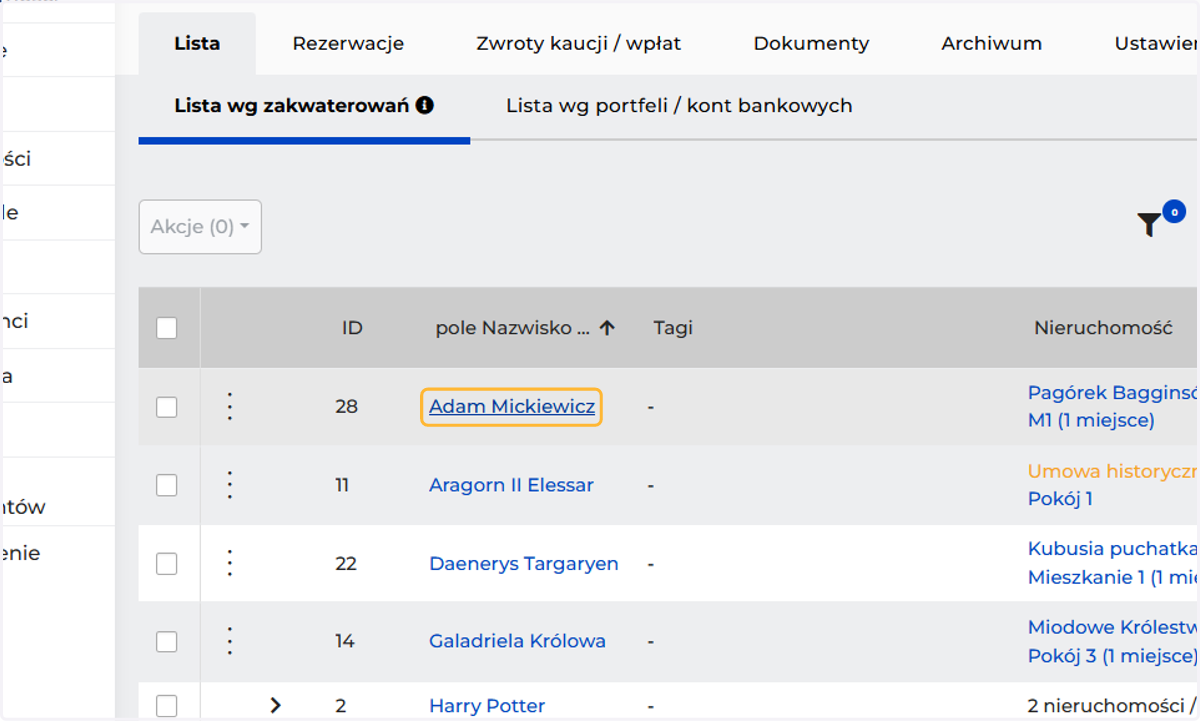Click the Tagi column header
1200x721 pixels.
(673, 328)
